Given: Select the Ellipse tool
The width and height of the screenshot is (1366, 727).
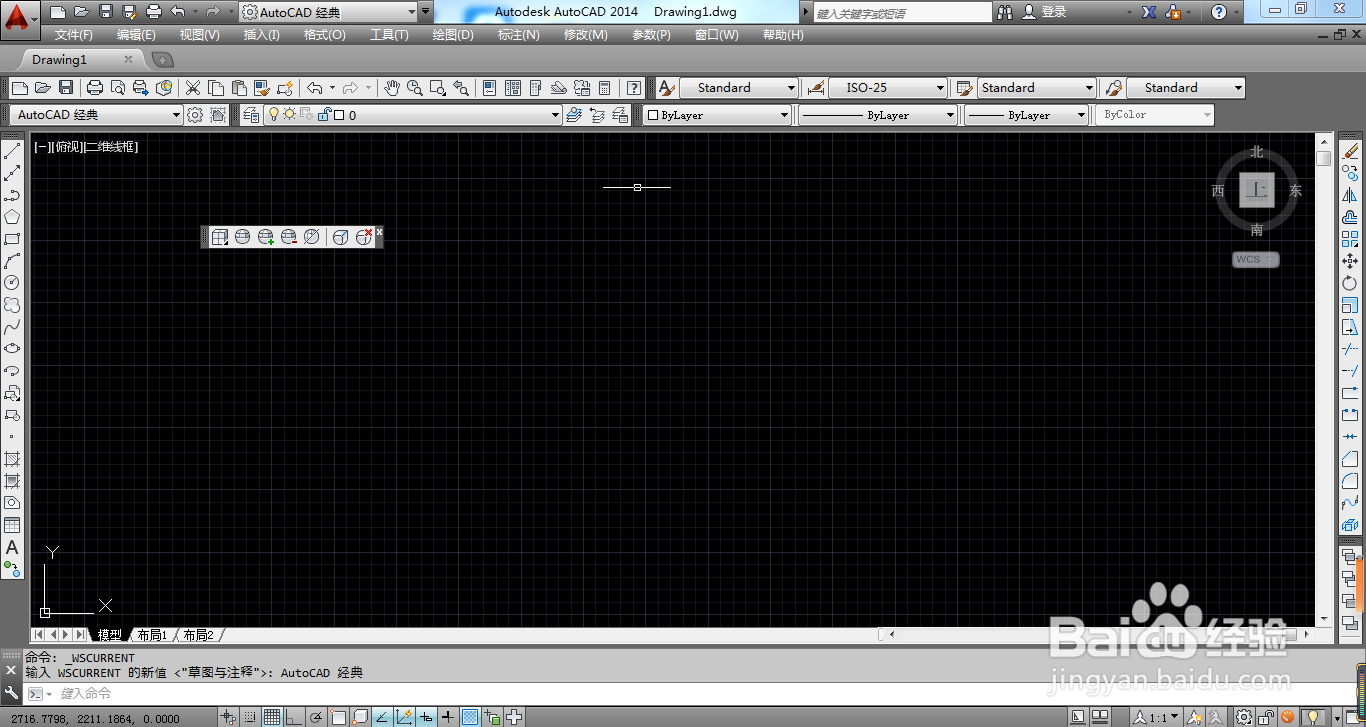Looking at the screenshot, I should pos(12,349).
